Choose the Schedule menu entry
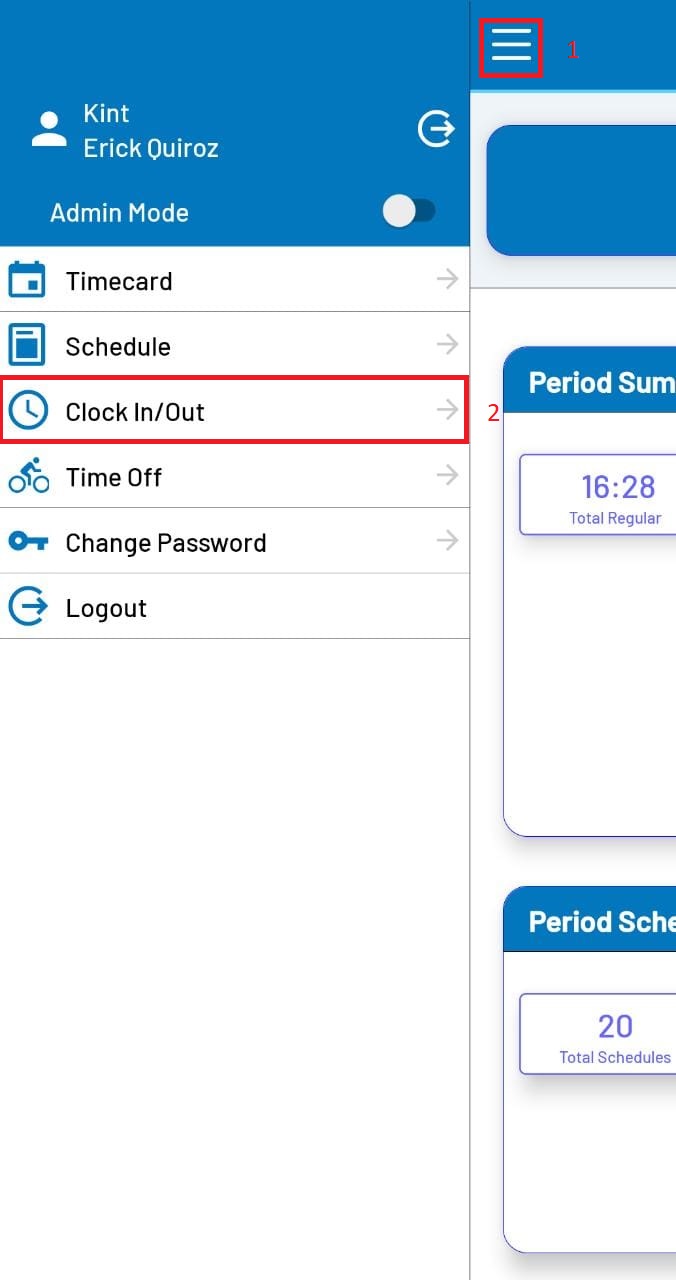This screenshot has height=1280, width=676. (x=118, y=347)
